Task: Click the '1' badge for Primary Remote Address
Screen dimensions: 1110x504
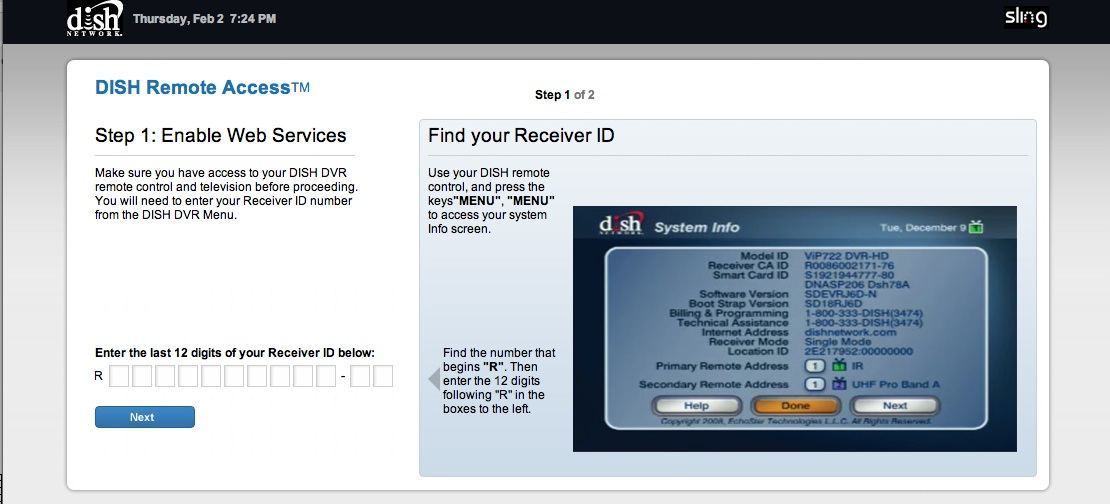Action: (816, 366)
